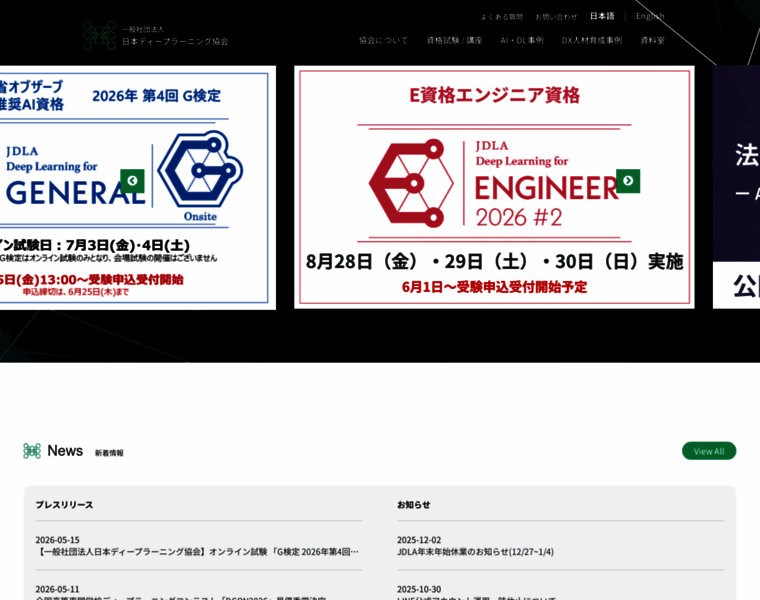
Task: Open the E資格 ENGINEER 2026 #2 banner
Action: click(x=494, y=187)
